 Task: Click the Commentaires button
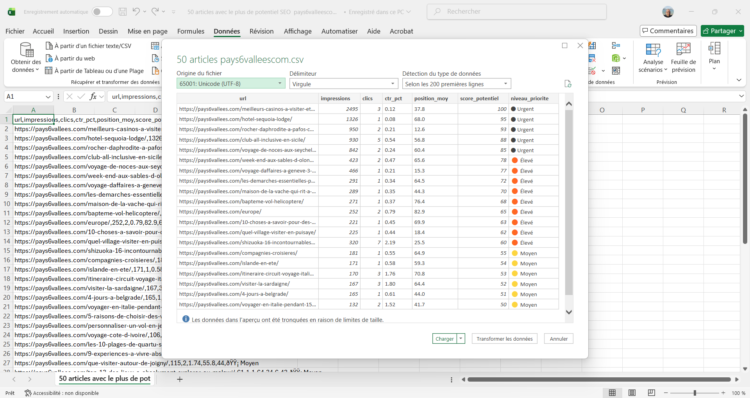pyautogui.click(x=668, y=31)
